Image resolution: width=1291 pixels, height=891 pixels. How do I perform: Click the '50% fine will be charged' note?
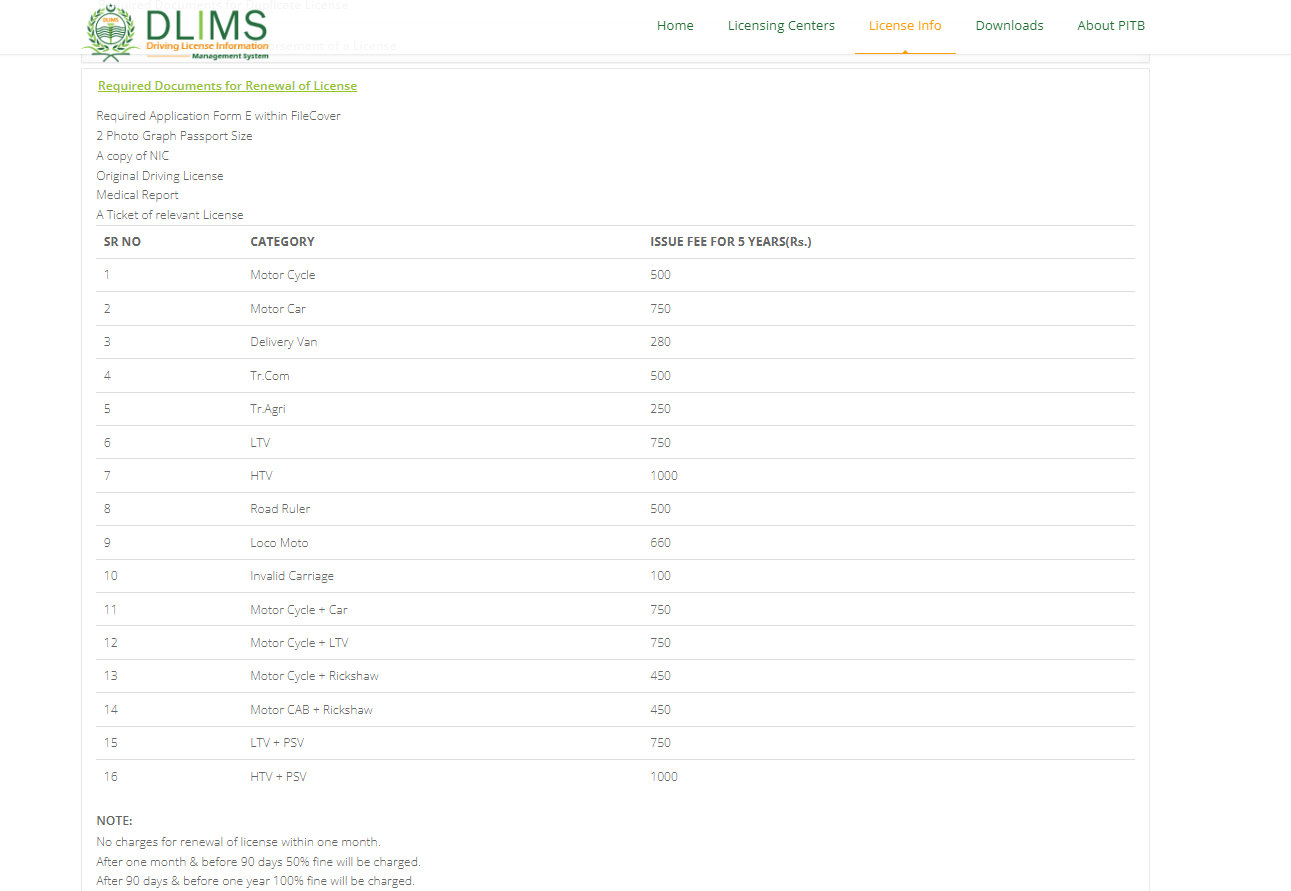tap(258, 862)
